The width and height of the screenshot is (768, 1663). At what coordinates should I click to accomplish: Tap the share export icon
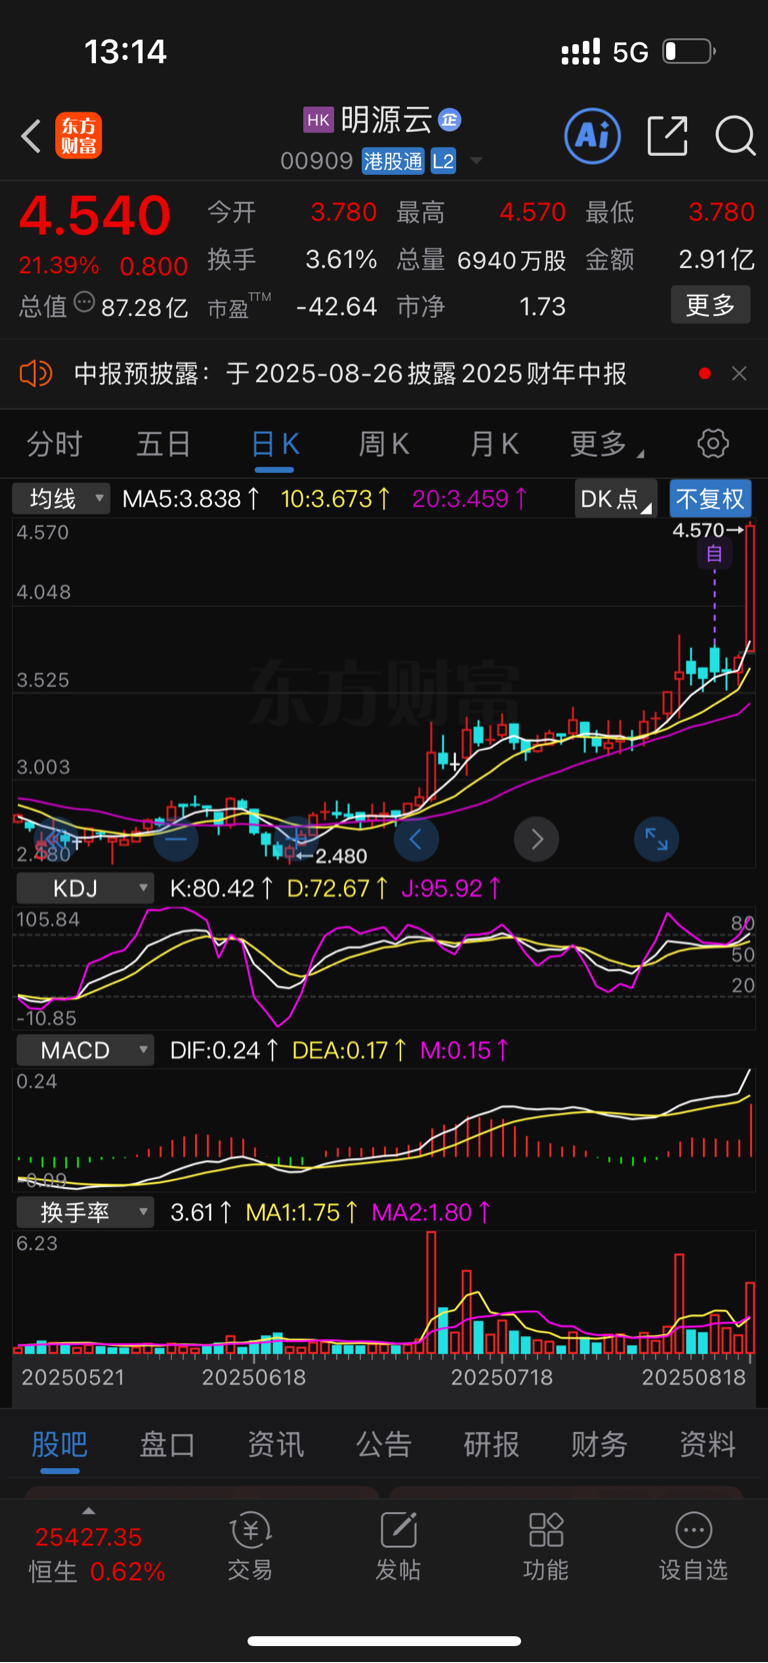pyautogui.click(x=667, y=136)
